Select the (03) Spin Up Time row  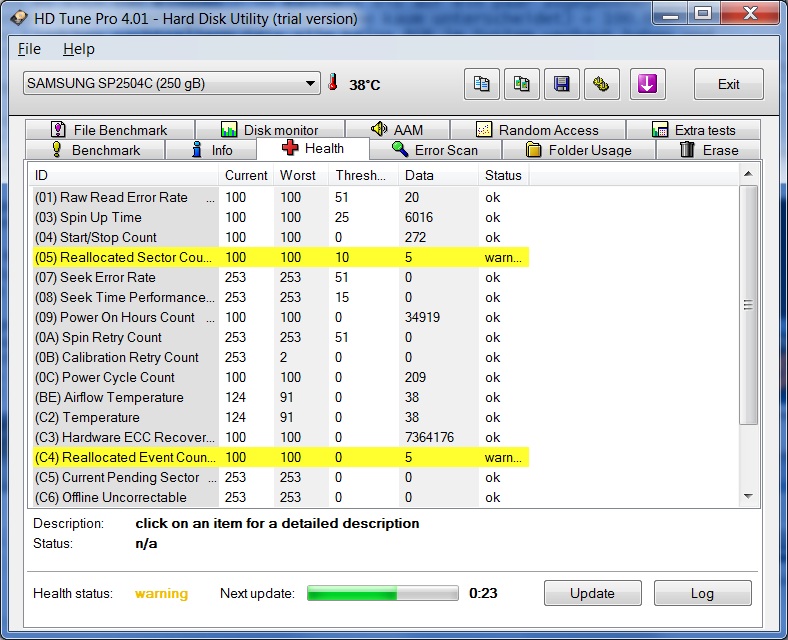coord(280,217)
